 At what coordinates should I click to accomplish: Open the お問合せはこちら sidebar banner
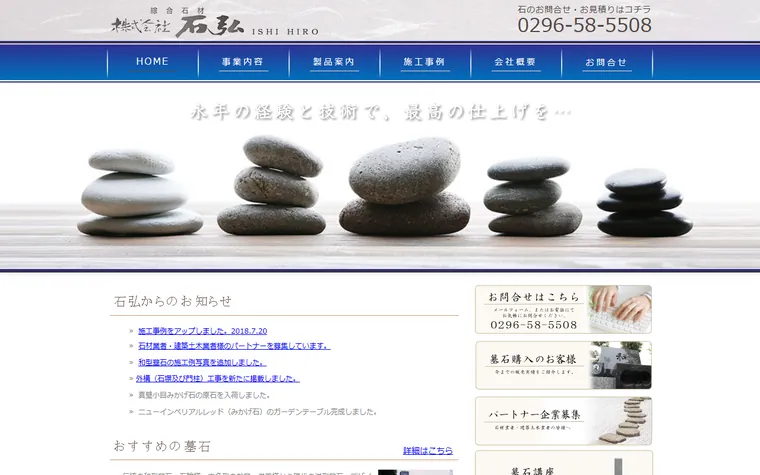(563, 309)
